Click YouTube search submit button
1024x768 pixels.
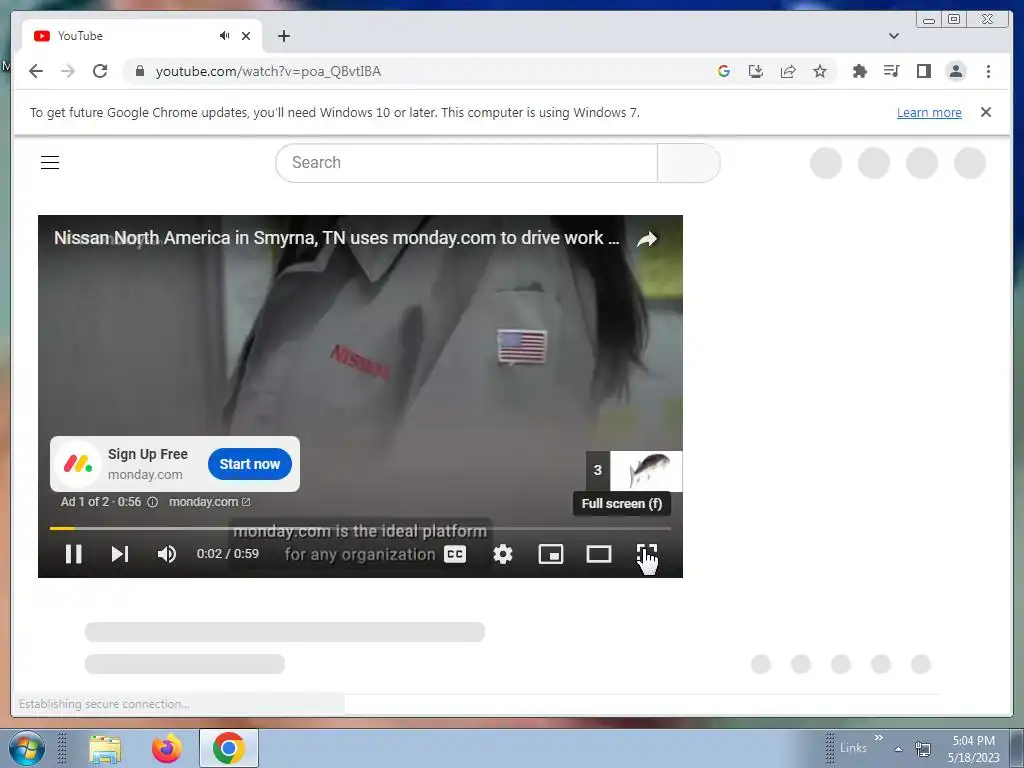(x=688, y=163)
